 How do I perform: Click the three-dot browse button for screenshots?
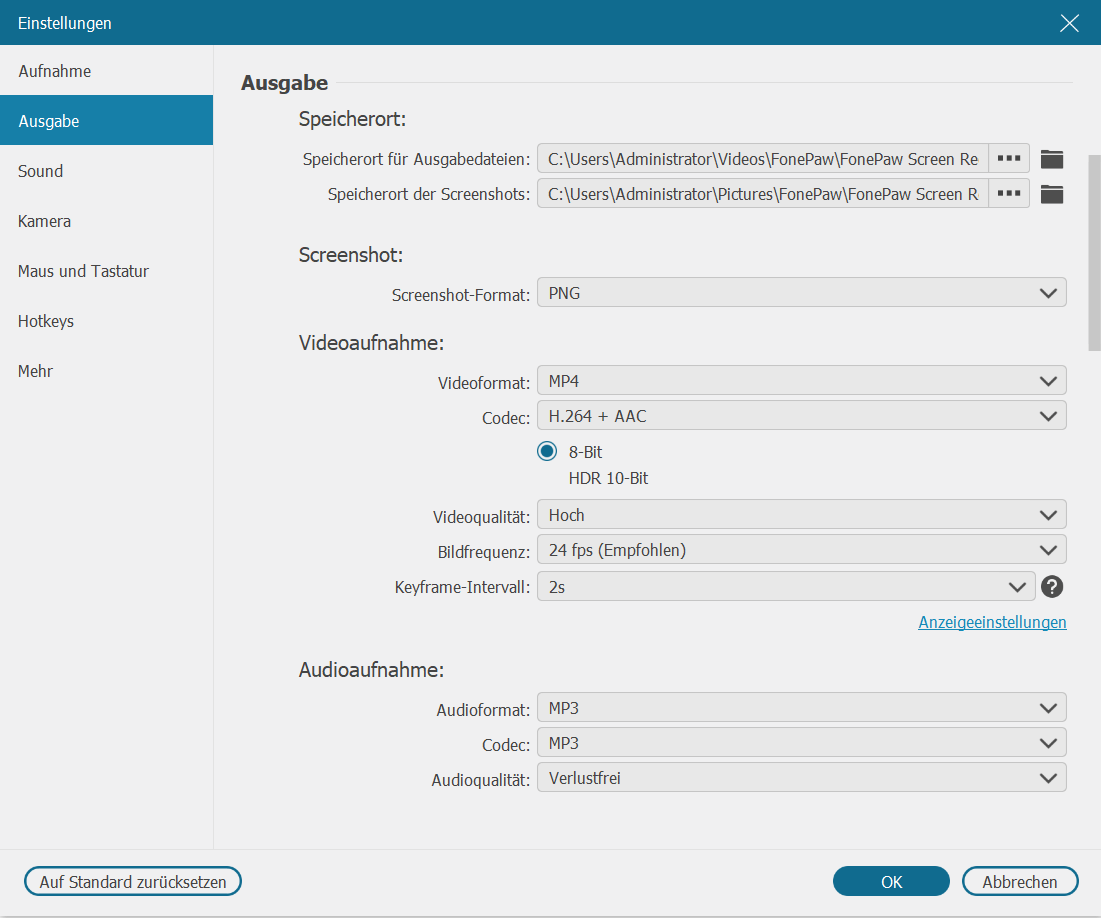point(1009,194)
